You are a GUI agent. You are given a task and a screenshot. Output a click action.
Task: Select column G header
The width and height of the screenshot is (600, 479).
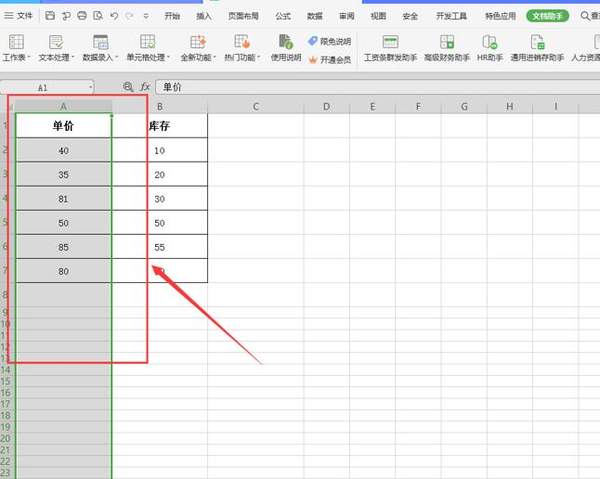464,107
